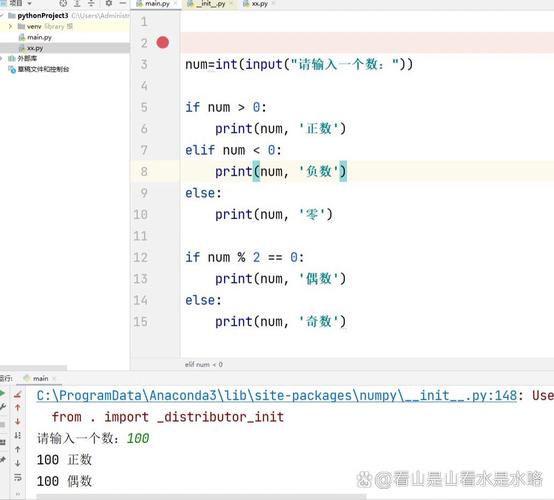Select xx.py in the project tree
The image size is (554, 500).
(x=35, y=48)
